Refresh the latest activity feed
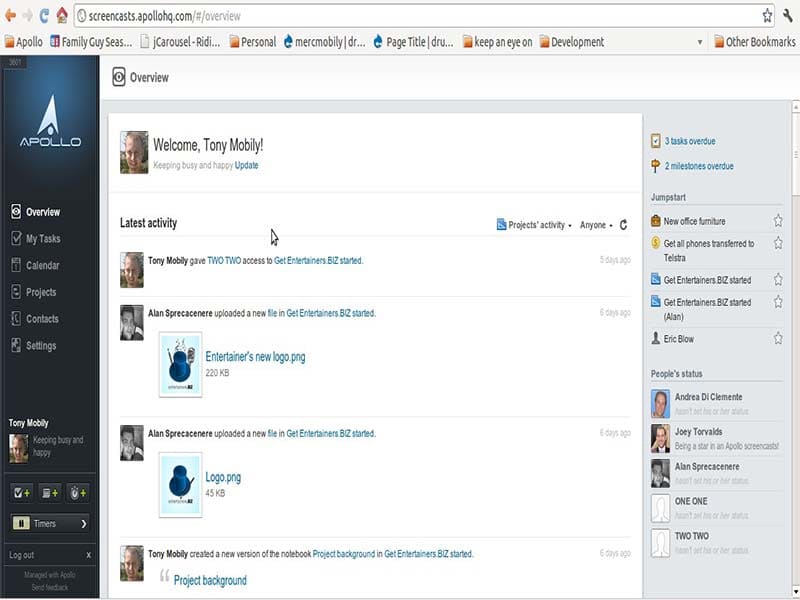Viewport: 800px width, 600px height. point(623,225)
